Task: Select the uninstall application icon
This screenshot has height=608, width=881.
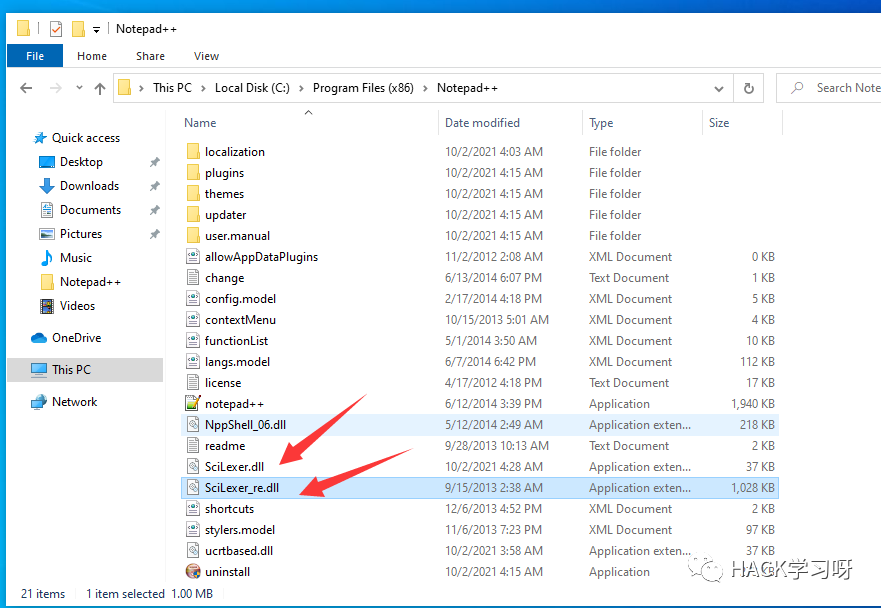Action: [x=193, y=572]
